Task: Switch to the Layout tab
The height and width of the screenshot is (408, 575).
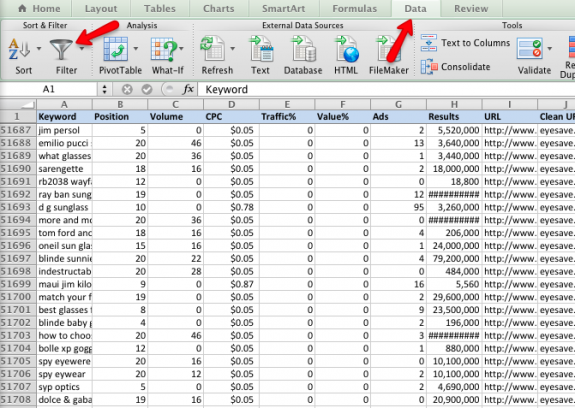Action: tap(101, 8)
